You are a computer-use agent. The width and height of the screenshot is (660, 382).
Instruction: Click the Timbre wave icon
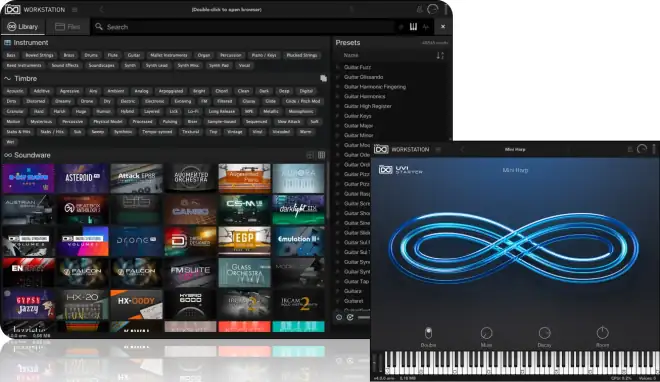click(x=8, y=79)
